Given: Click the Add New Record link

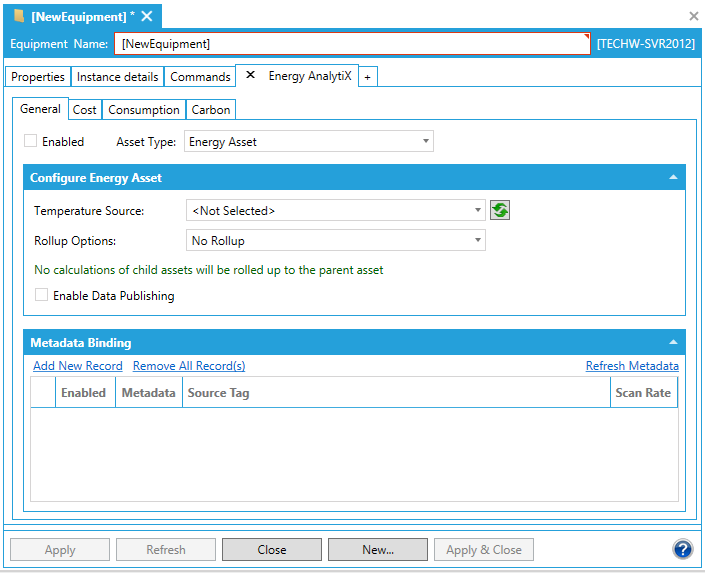Looking at the screenshot, I should (x=78, y=366).
